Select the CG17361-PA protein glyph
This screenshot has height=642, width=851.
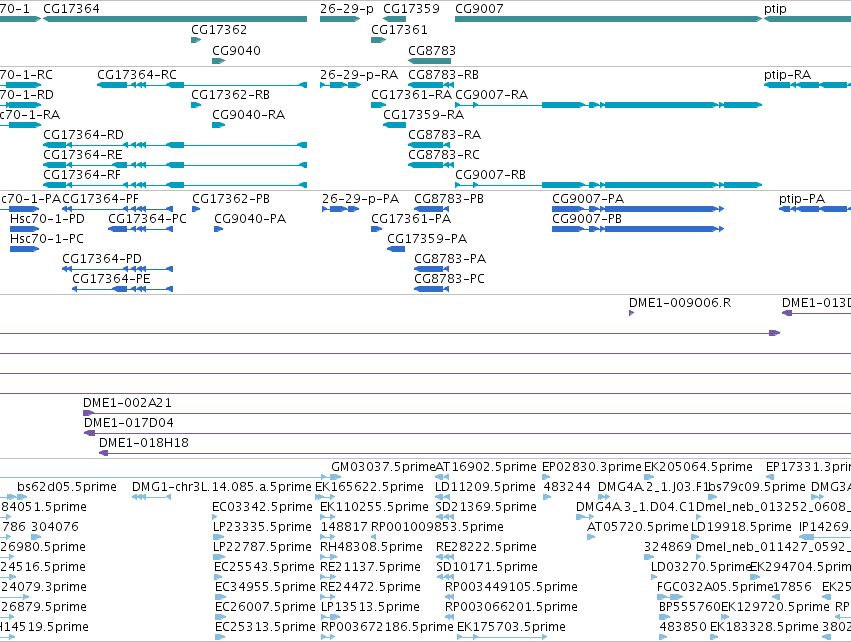point(377,229)
